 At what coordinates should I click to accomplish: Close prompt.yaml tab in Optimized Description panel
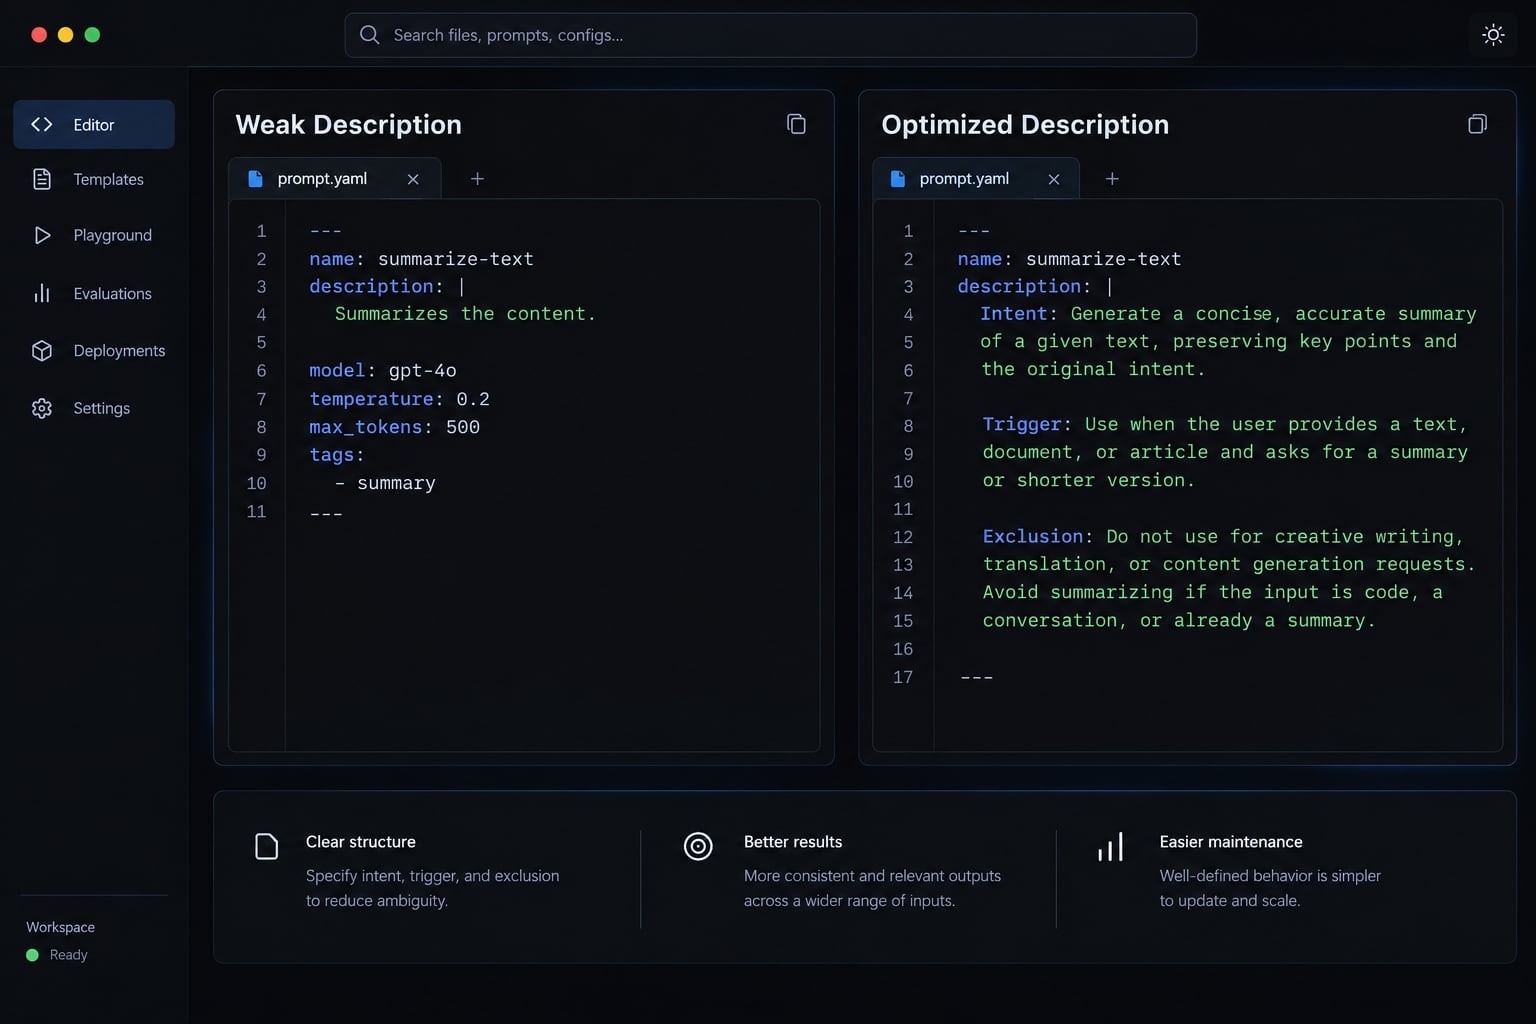1054,179
